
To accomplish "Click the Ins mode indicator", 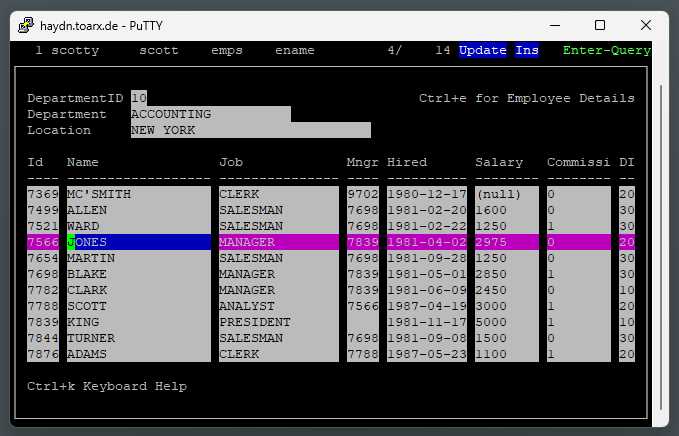I will click(527, 50).
